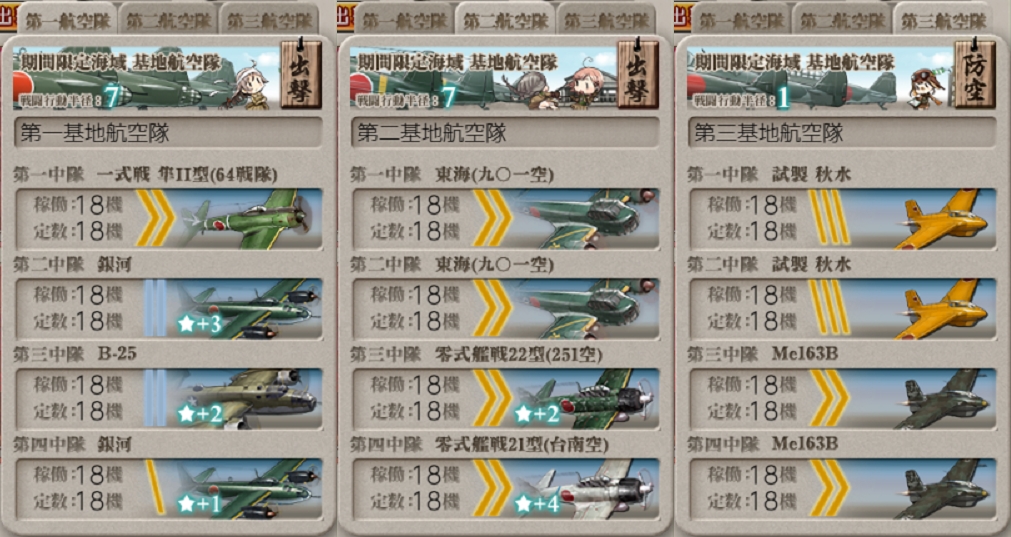
Task: Choose the first 試製 秋水 orange aircraft
Action: (x=843, y=219)
